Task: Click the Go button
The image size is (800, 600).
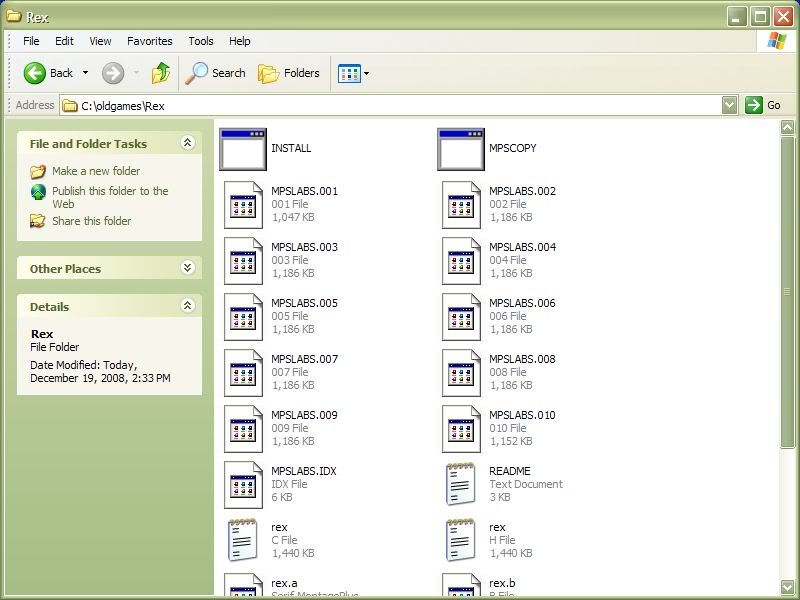Action: click(763, 105)
